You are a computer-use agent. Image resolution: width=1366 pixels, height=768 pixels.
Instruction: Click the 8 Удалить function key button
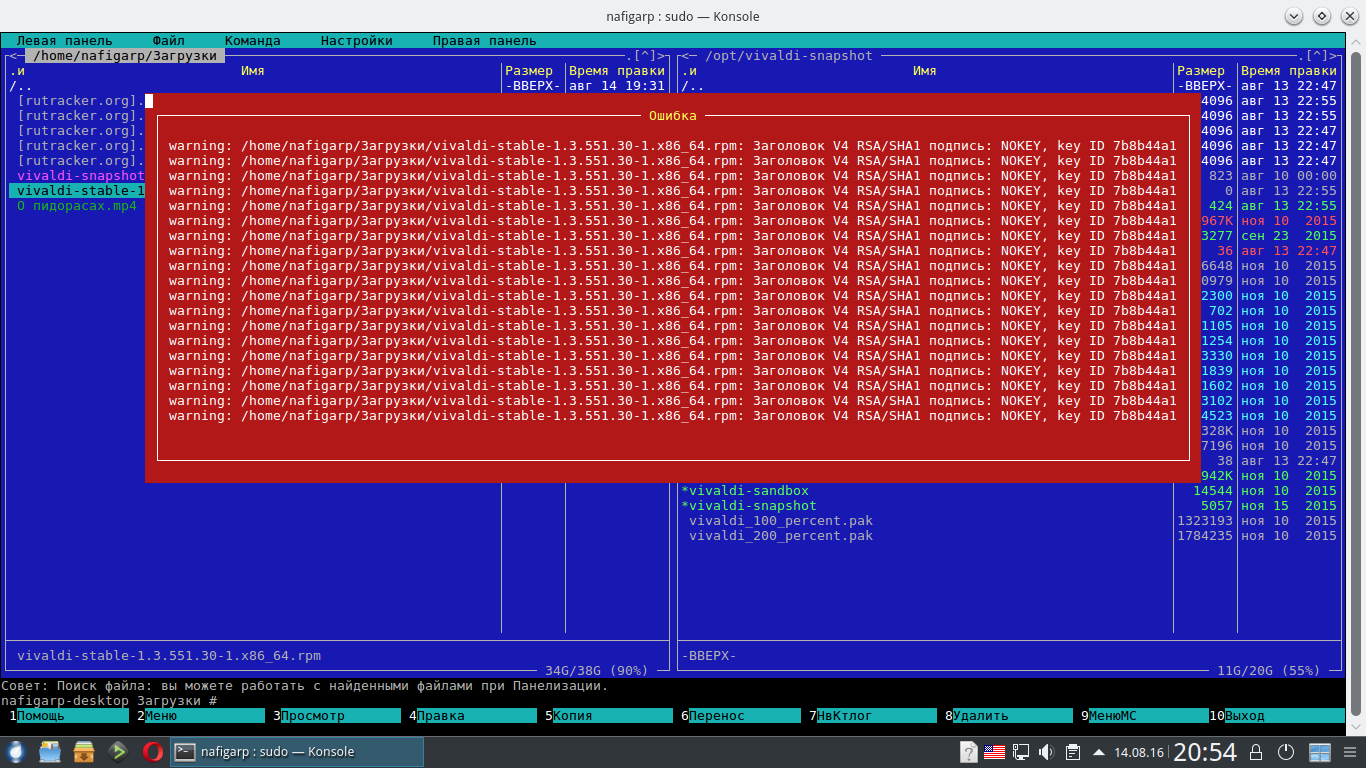[x=1009, y=716]
